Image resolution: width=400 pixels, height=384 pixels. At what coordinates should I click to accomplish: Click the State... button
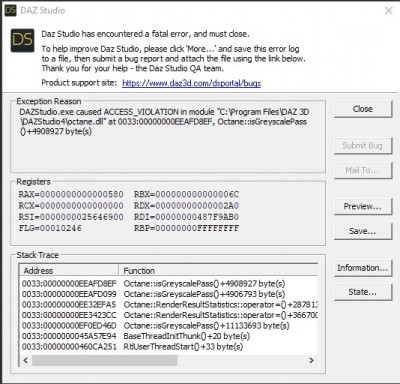point(363,292)
